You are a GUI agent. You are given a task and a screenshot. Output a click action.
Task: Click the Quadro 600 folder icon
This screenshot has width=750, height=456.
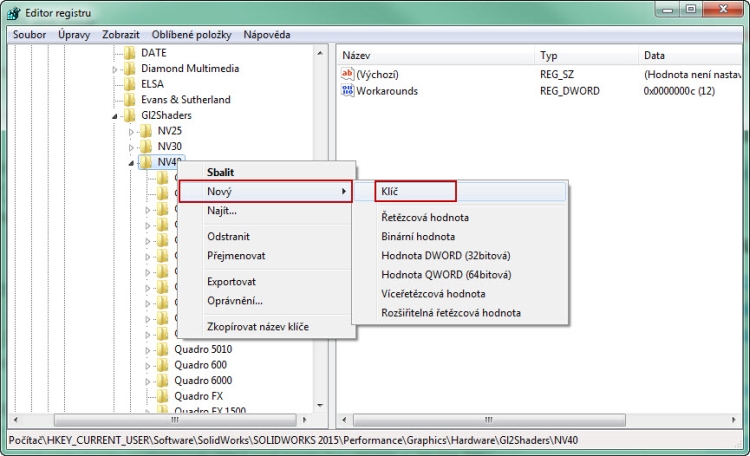pos(163,365)
